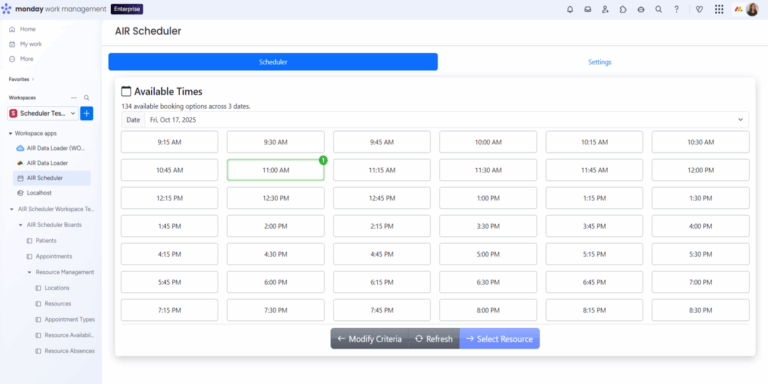Click the Refresh button

434,339
